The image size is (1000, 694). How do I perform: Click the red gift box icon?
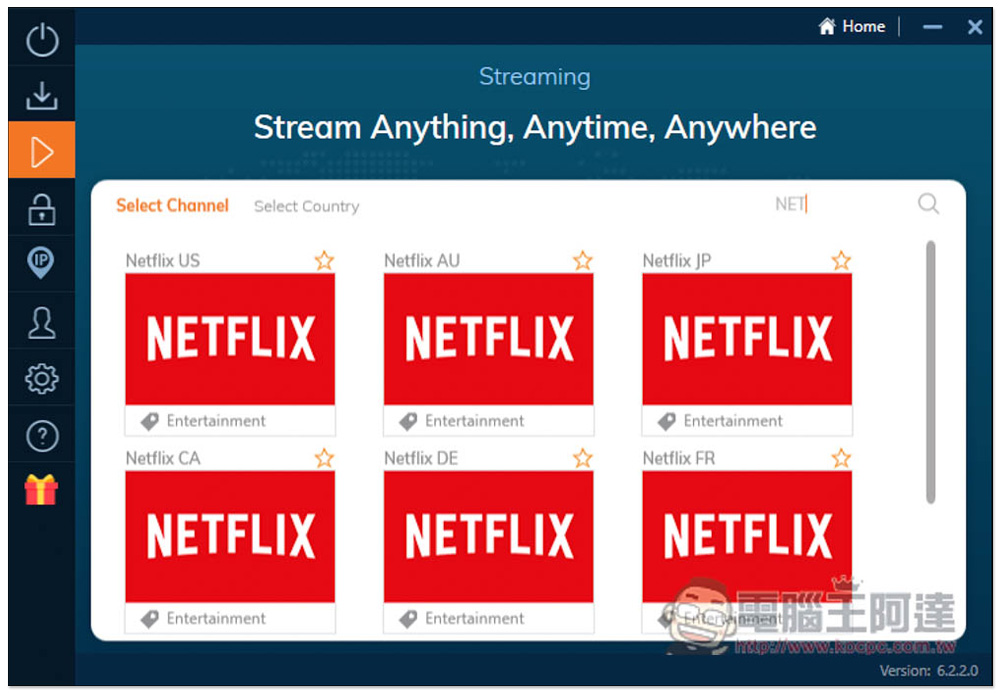click(41, 490)
